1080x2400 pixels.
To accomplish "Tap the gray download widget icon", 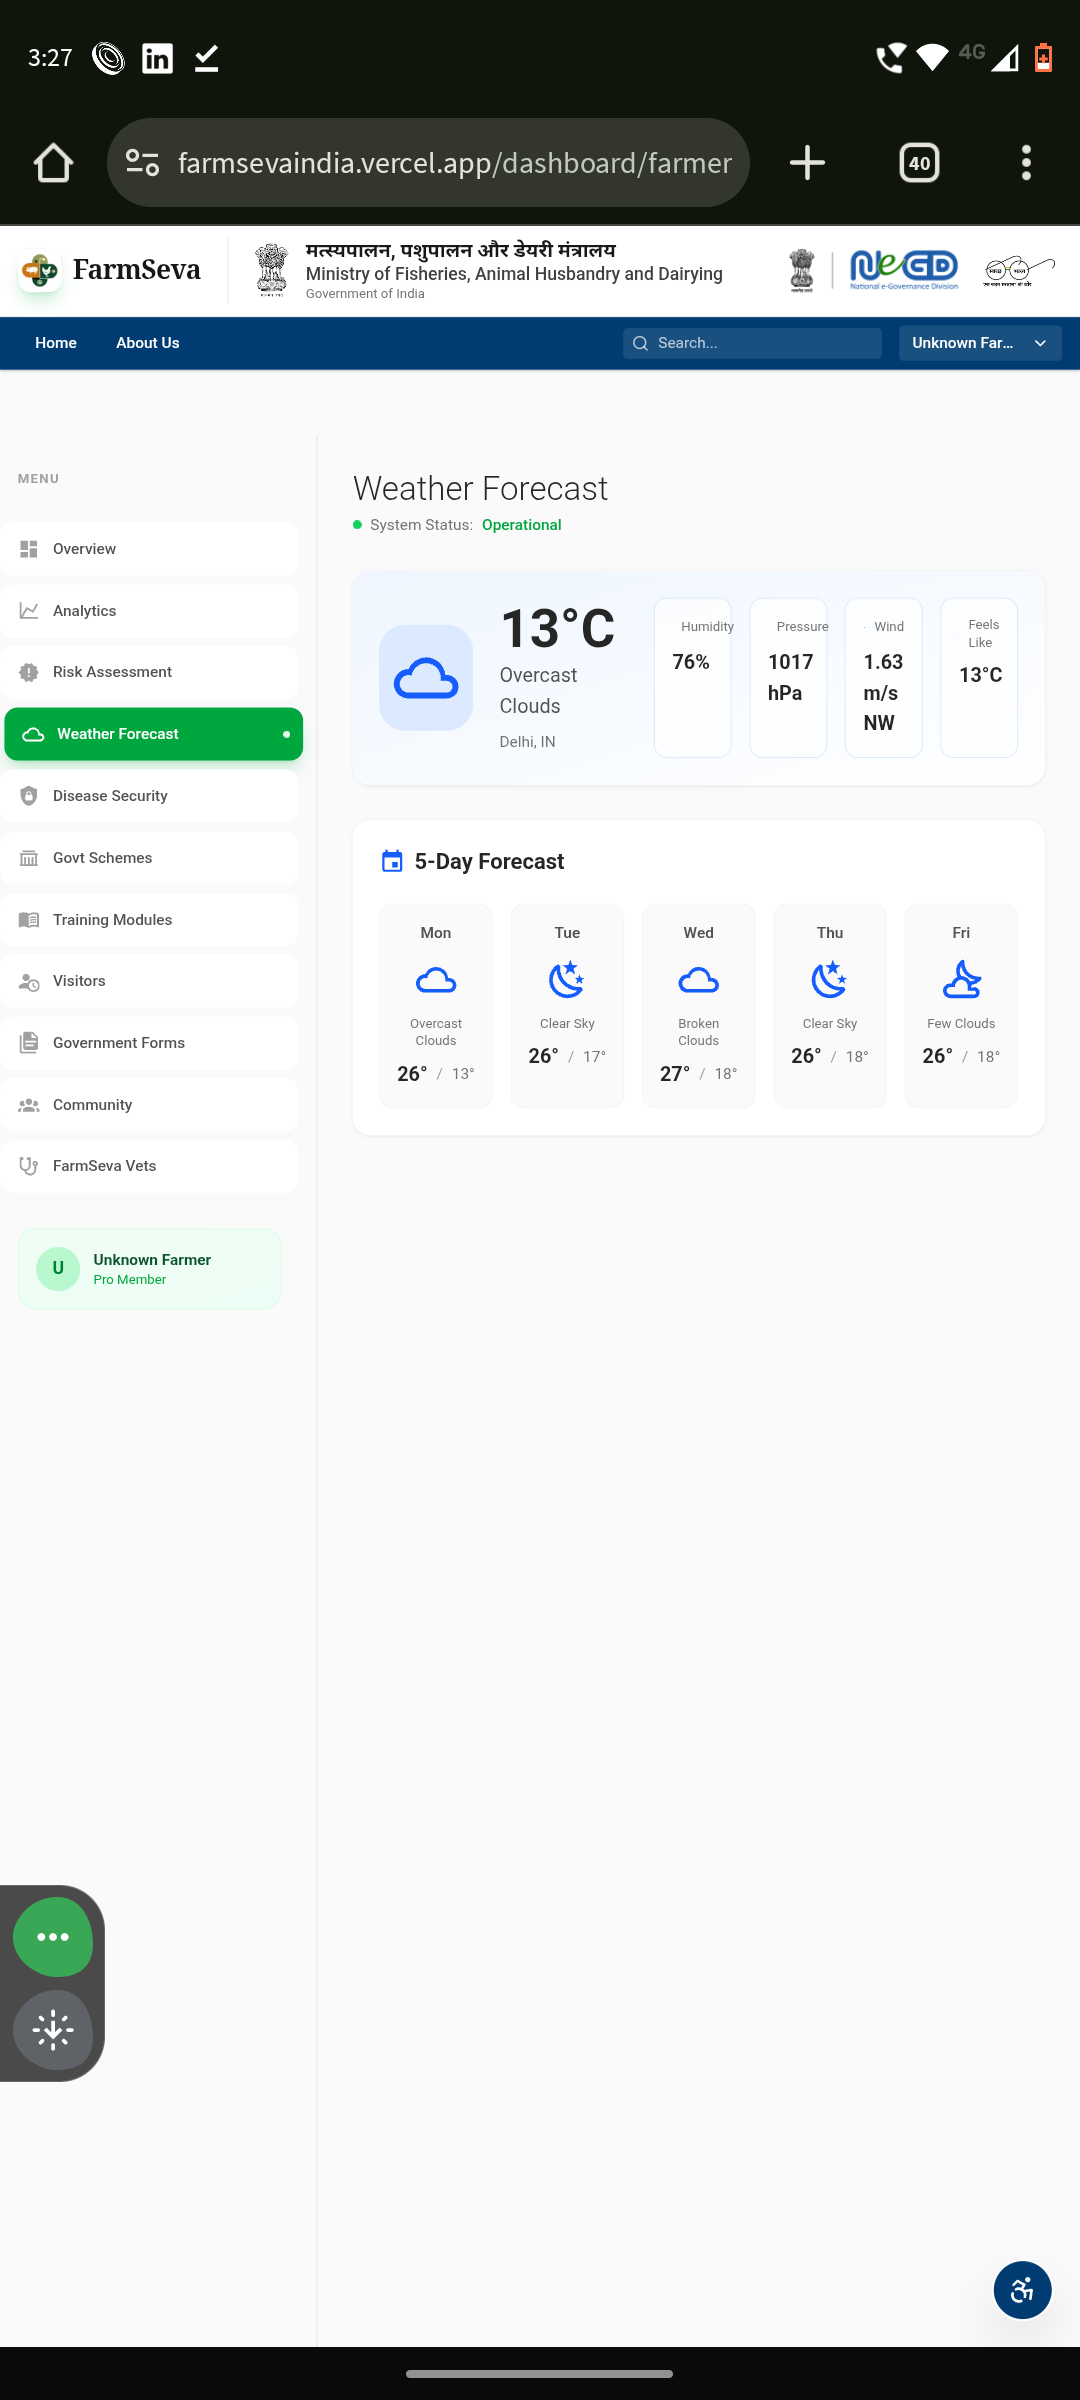I will [53, 2030].
